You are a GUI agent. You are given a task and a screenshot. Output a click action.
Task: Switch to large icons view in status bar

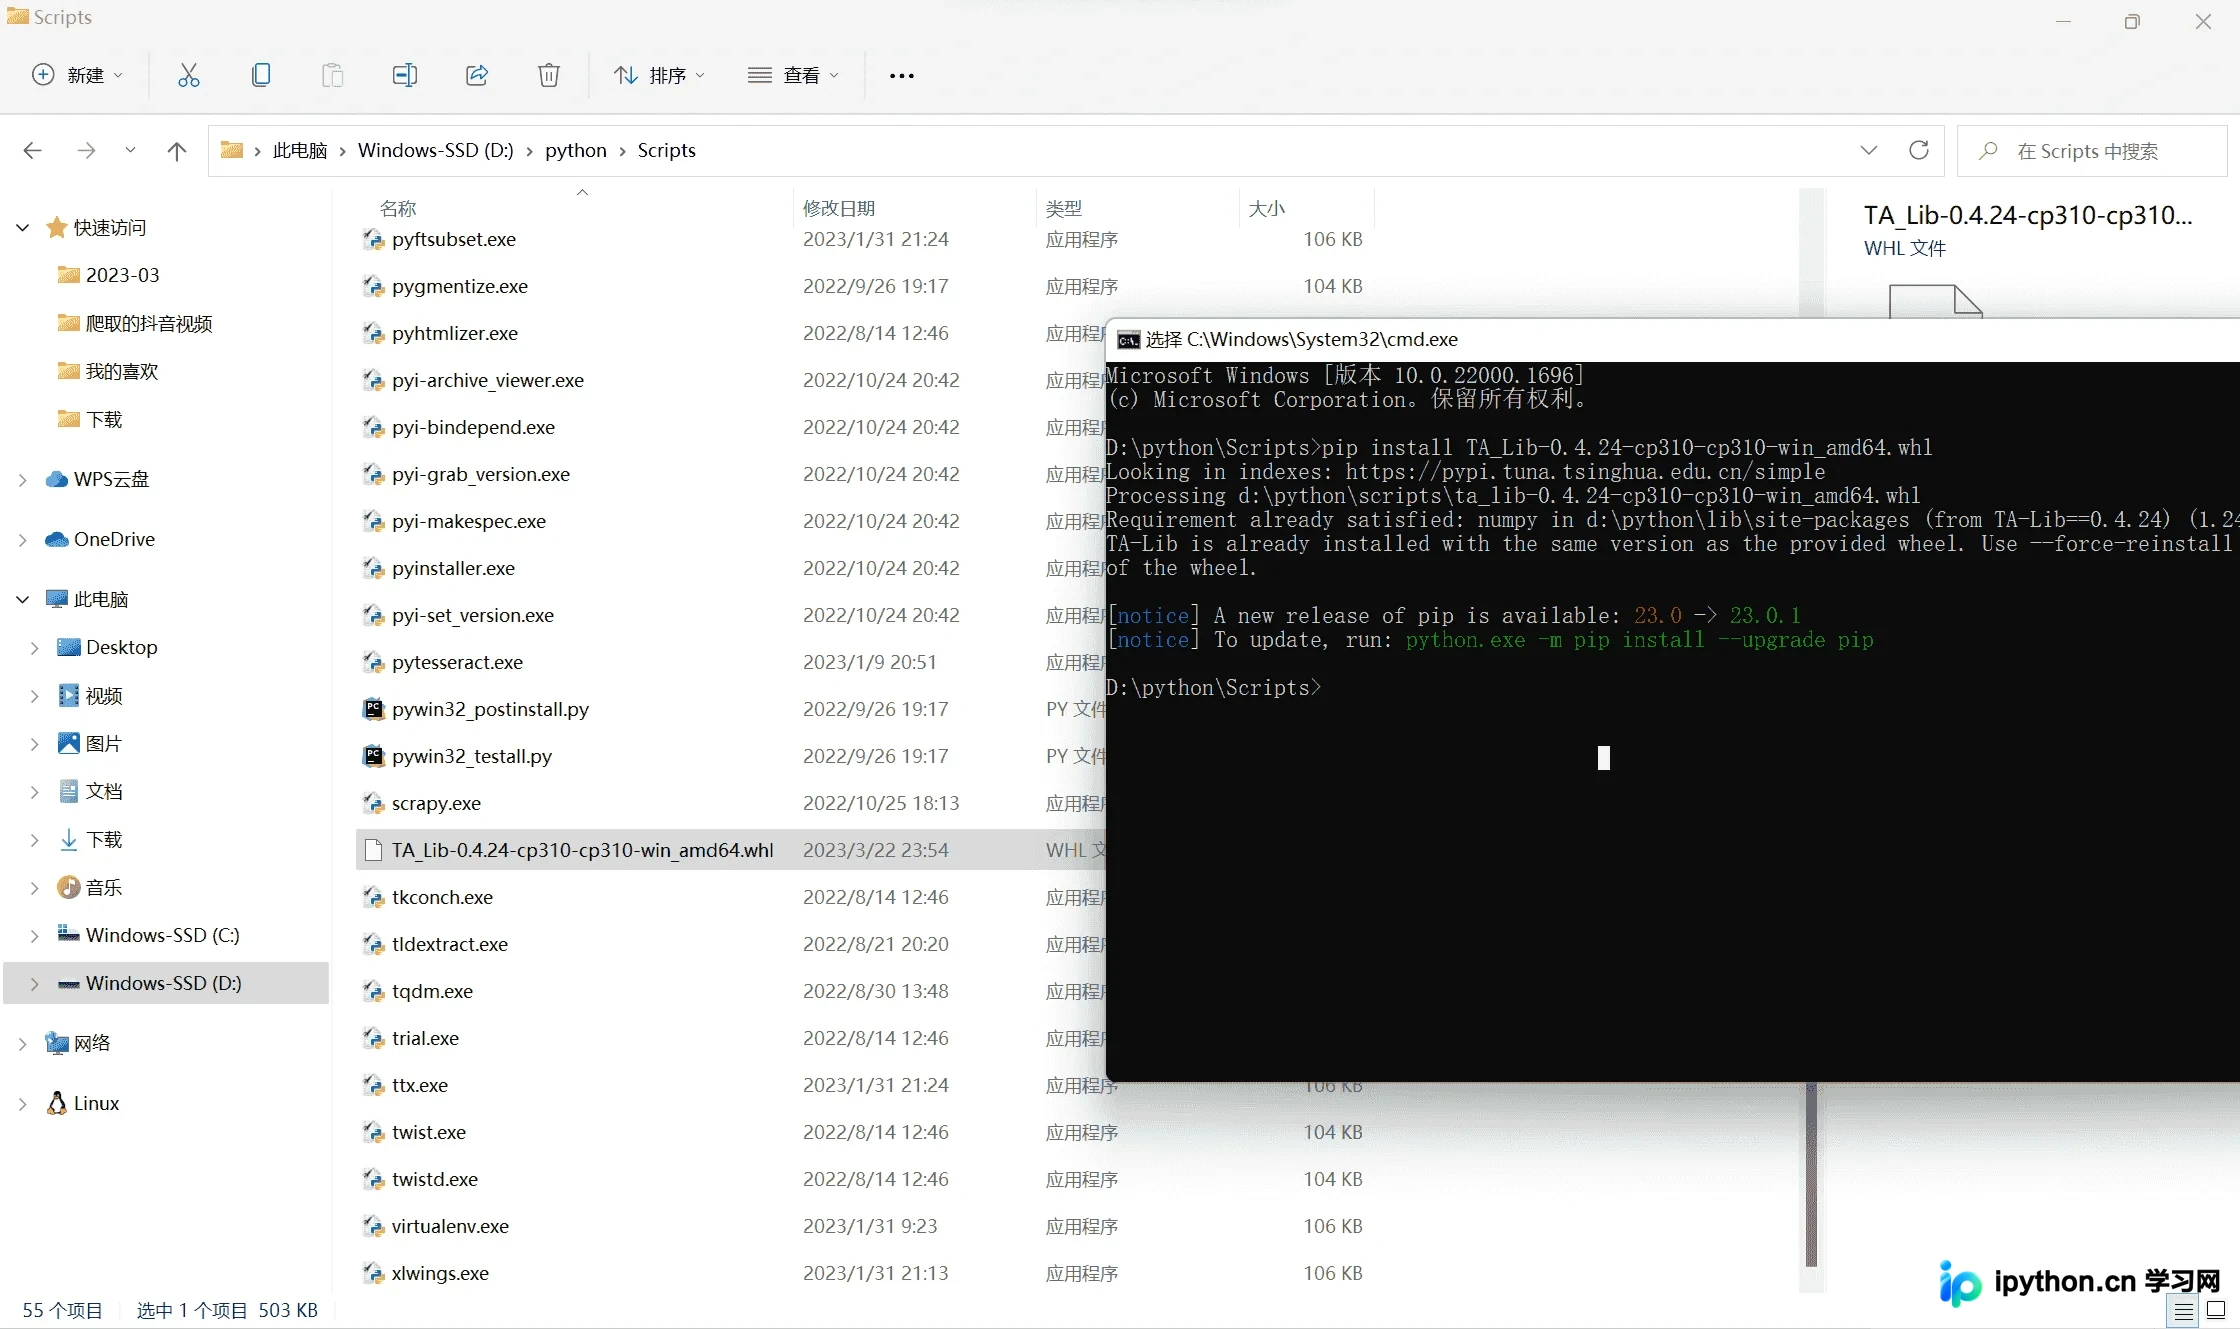pyautogui.click(x=2216, y=1311)
